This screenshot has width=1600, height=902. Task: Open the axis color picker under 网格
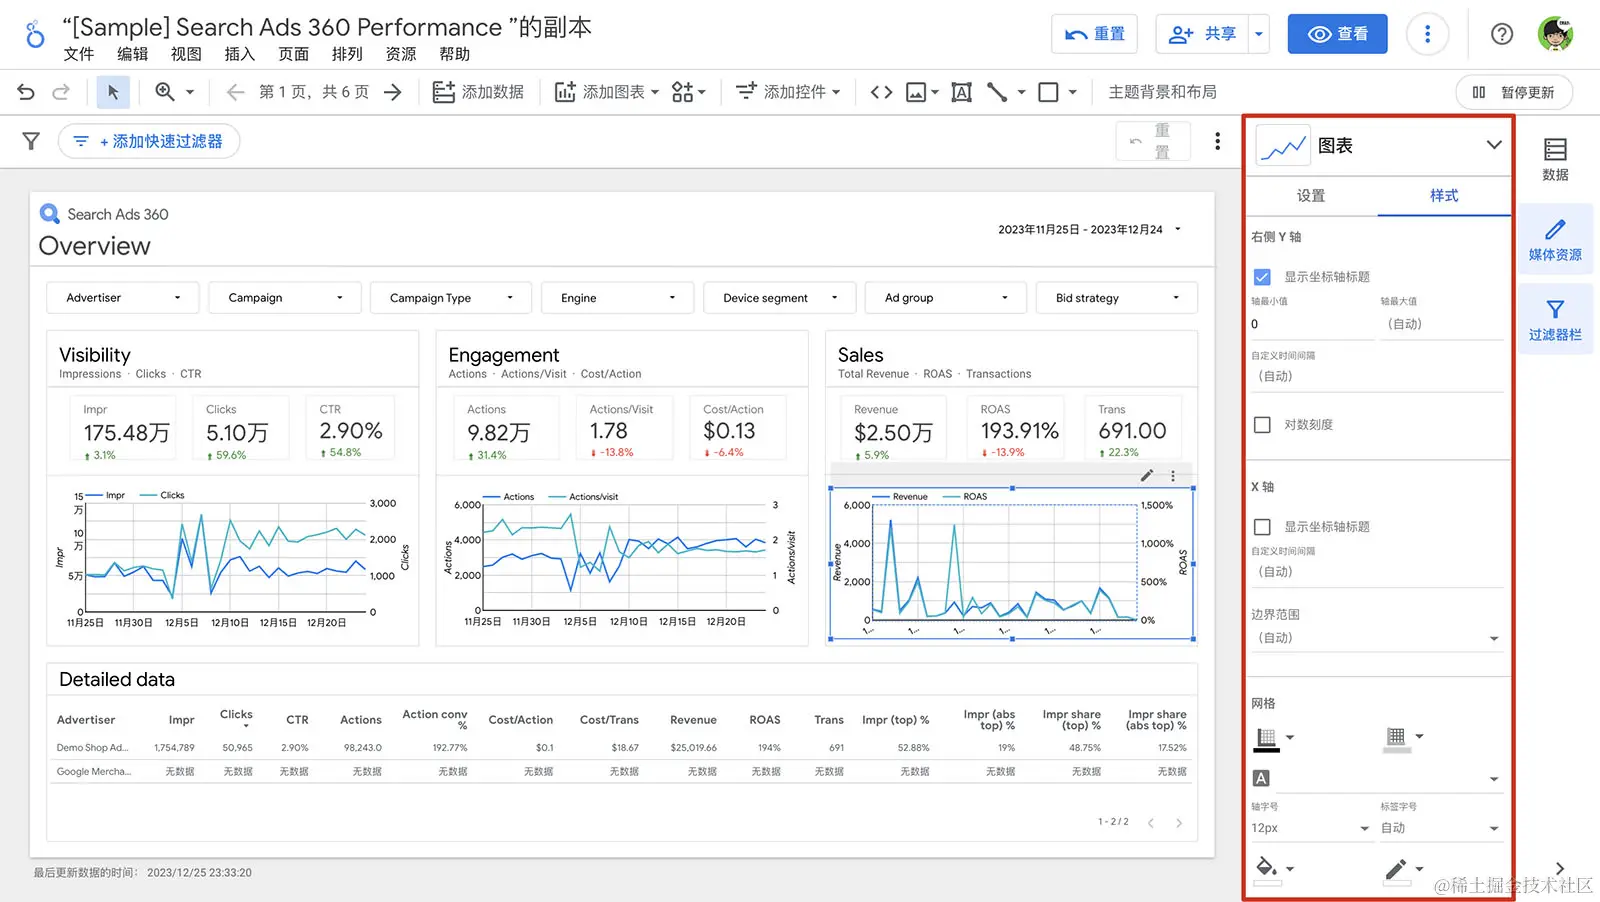(x=1274, y=738)
